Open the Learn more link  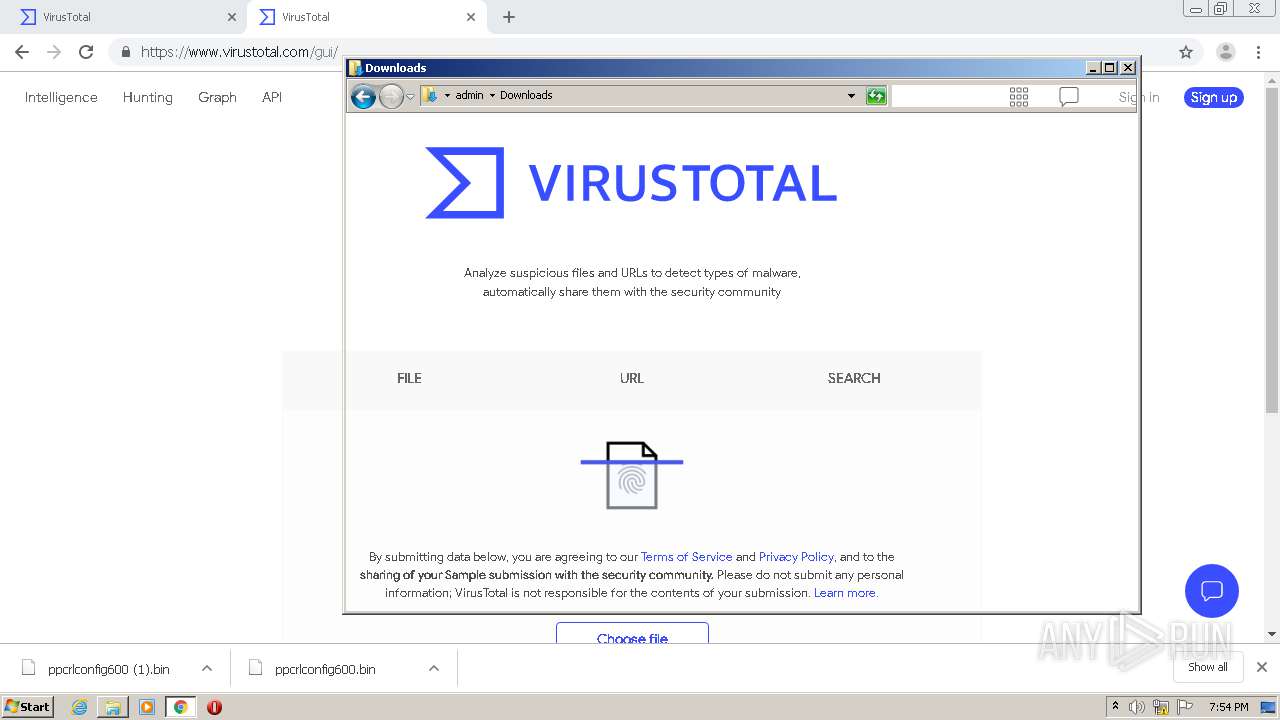[x=844, y=593]
